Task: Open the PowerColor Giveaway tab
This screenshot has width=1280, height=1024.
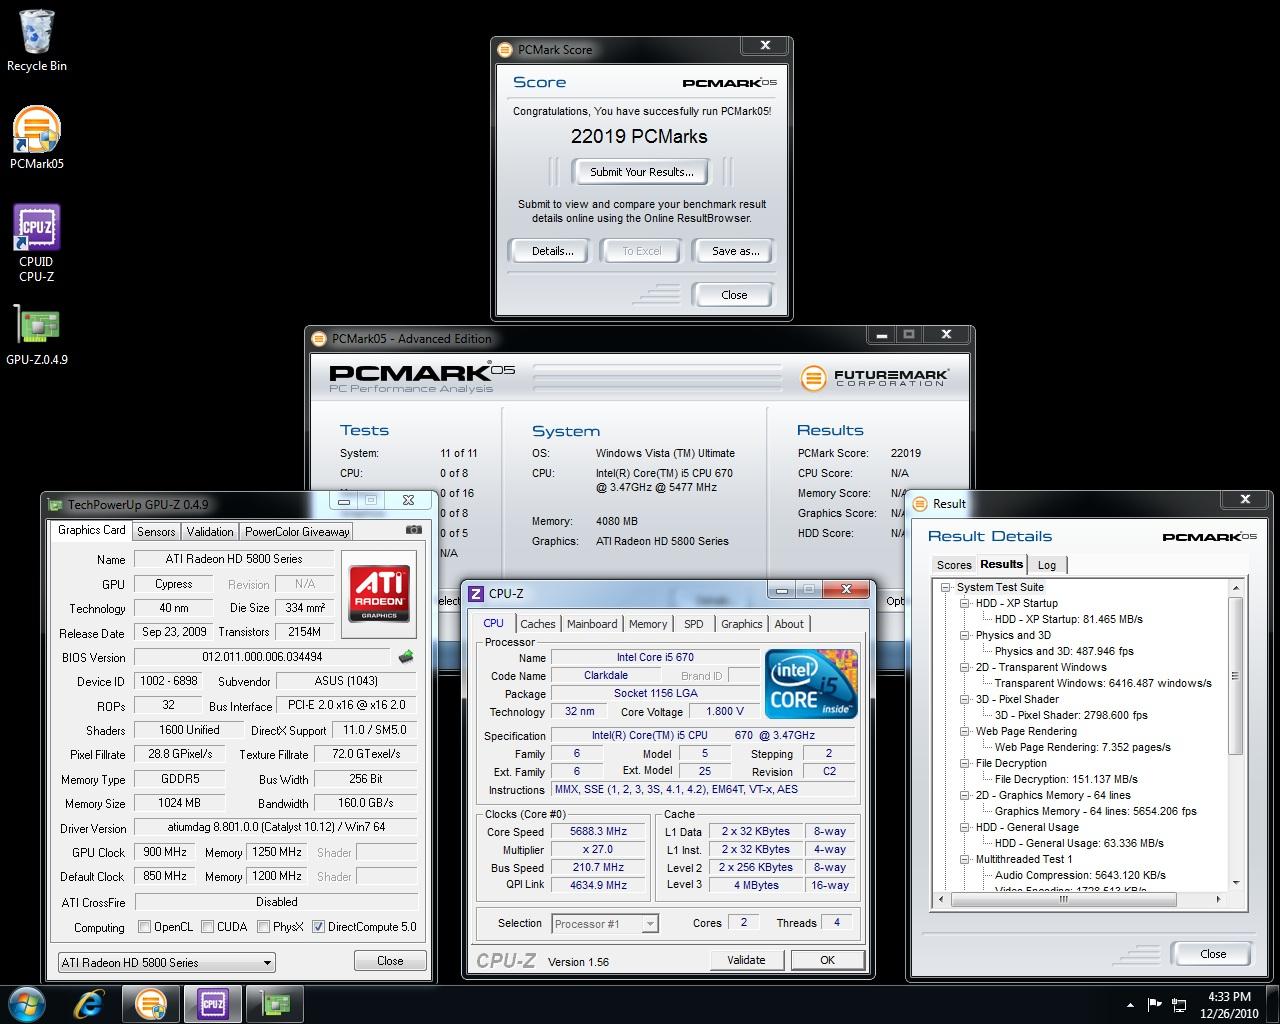Action: click(x=297, y=532)
